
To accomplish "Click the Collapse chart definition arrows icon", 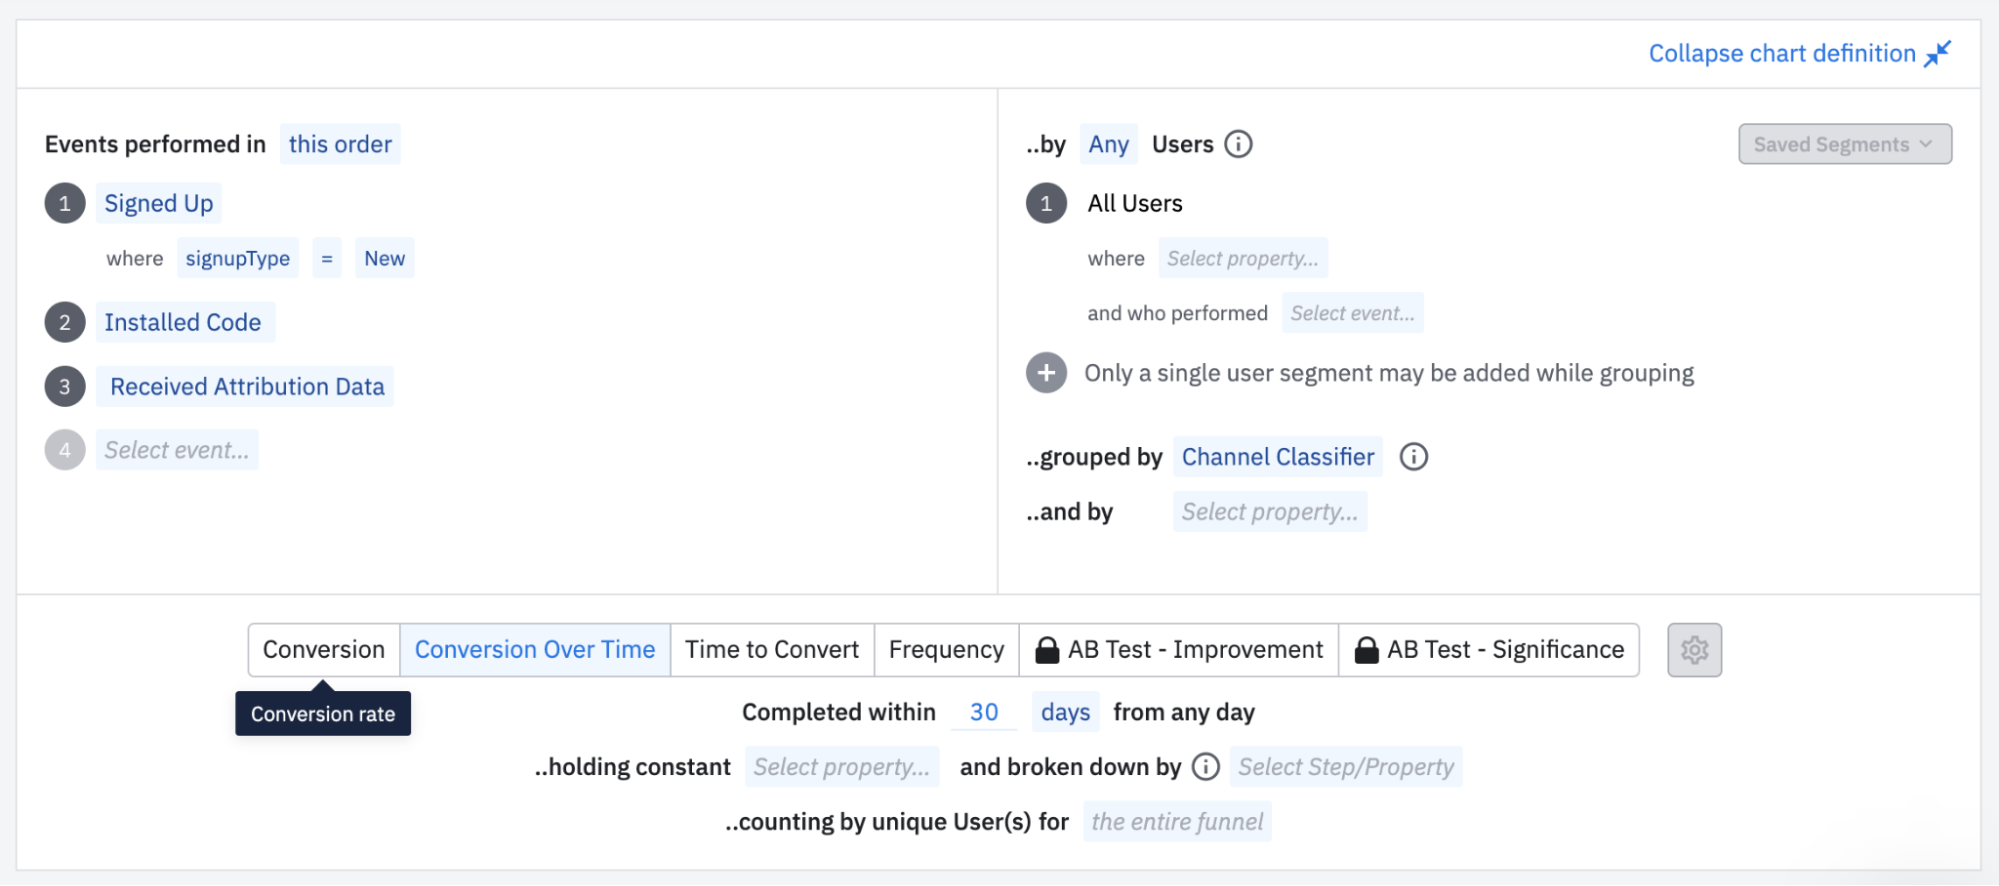I will pos(1938,53).
